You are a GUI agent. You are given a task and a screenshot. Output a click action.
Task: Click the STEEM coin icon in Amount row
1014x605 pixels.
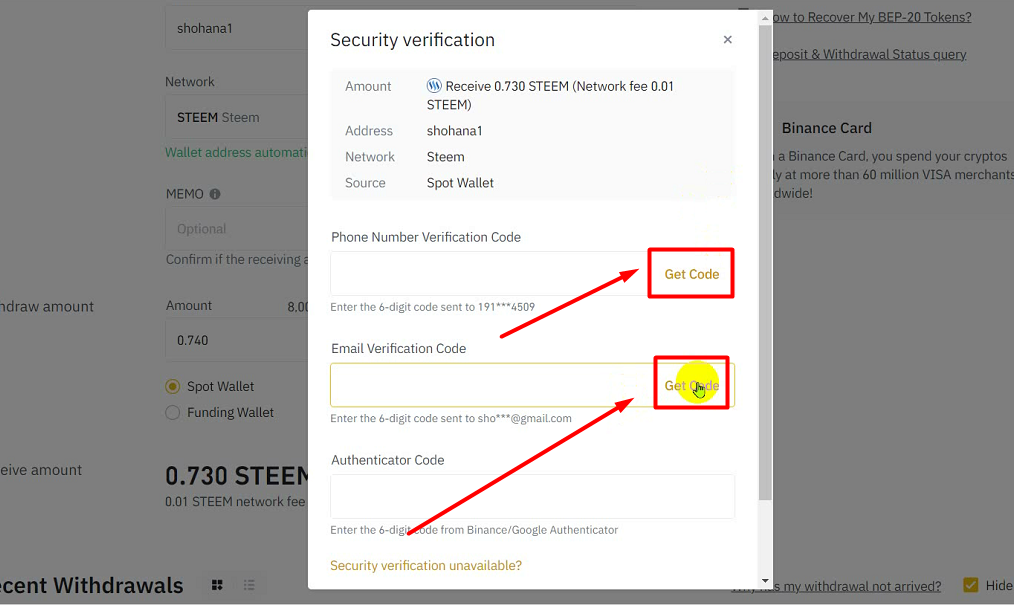tap(434, 86)
